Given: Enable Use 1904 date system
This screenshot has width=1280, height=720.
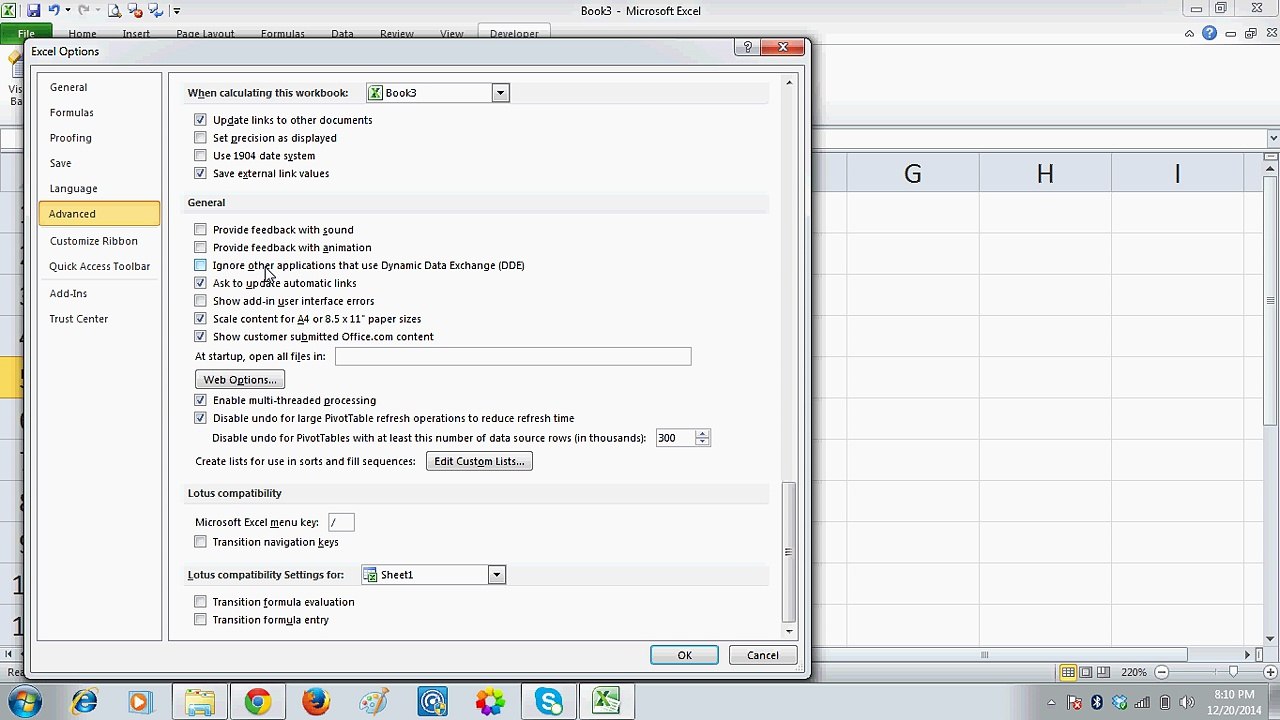Looking at the screenshot, I should pyautogui.click(x=200, y=156).
